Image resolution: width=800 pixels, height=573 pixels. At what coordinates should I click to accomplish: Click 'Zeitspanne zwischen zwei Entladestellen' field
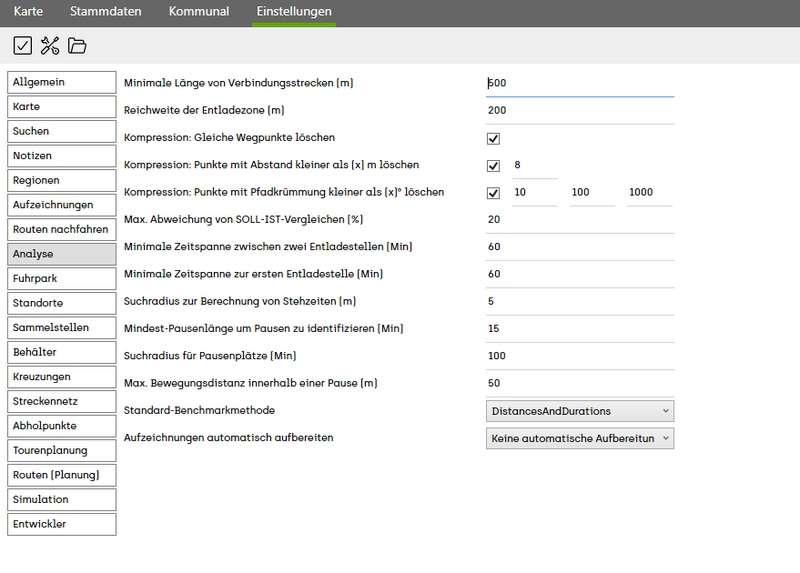[580, 247]
